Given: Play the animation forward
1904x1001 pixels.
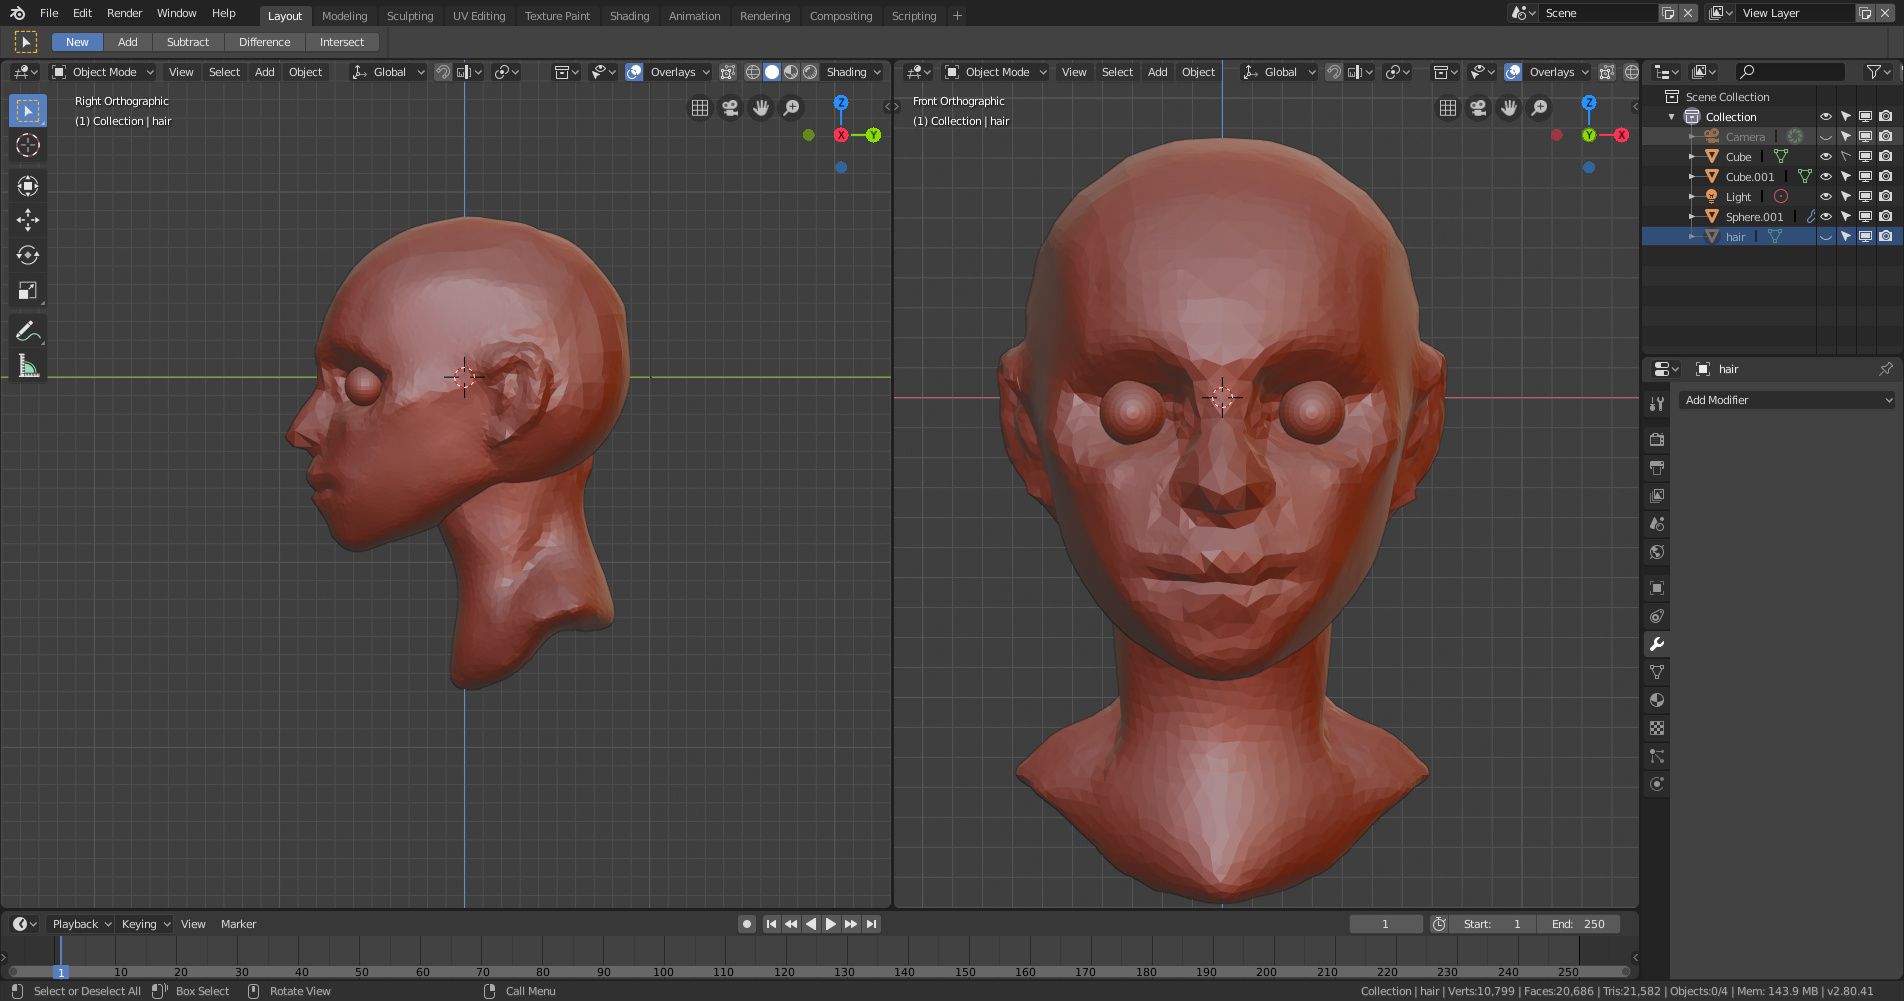Looking at the screenshot, I should pos(831,924).
